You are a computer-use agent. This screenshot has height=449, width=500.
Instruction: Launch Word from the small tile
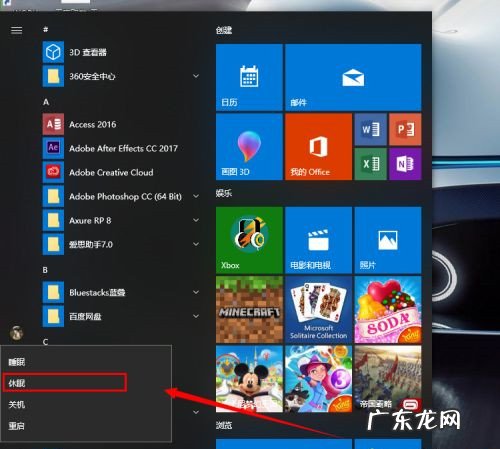(x=371, y=129)
